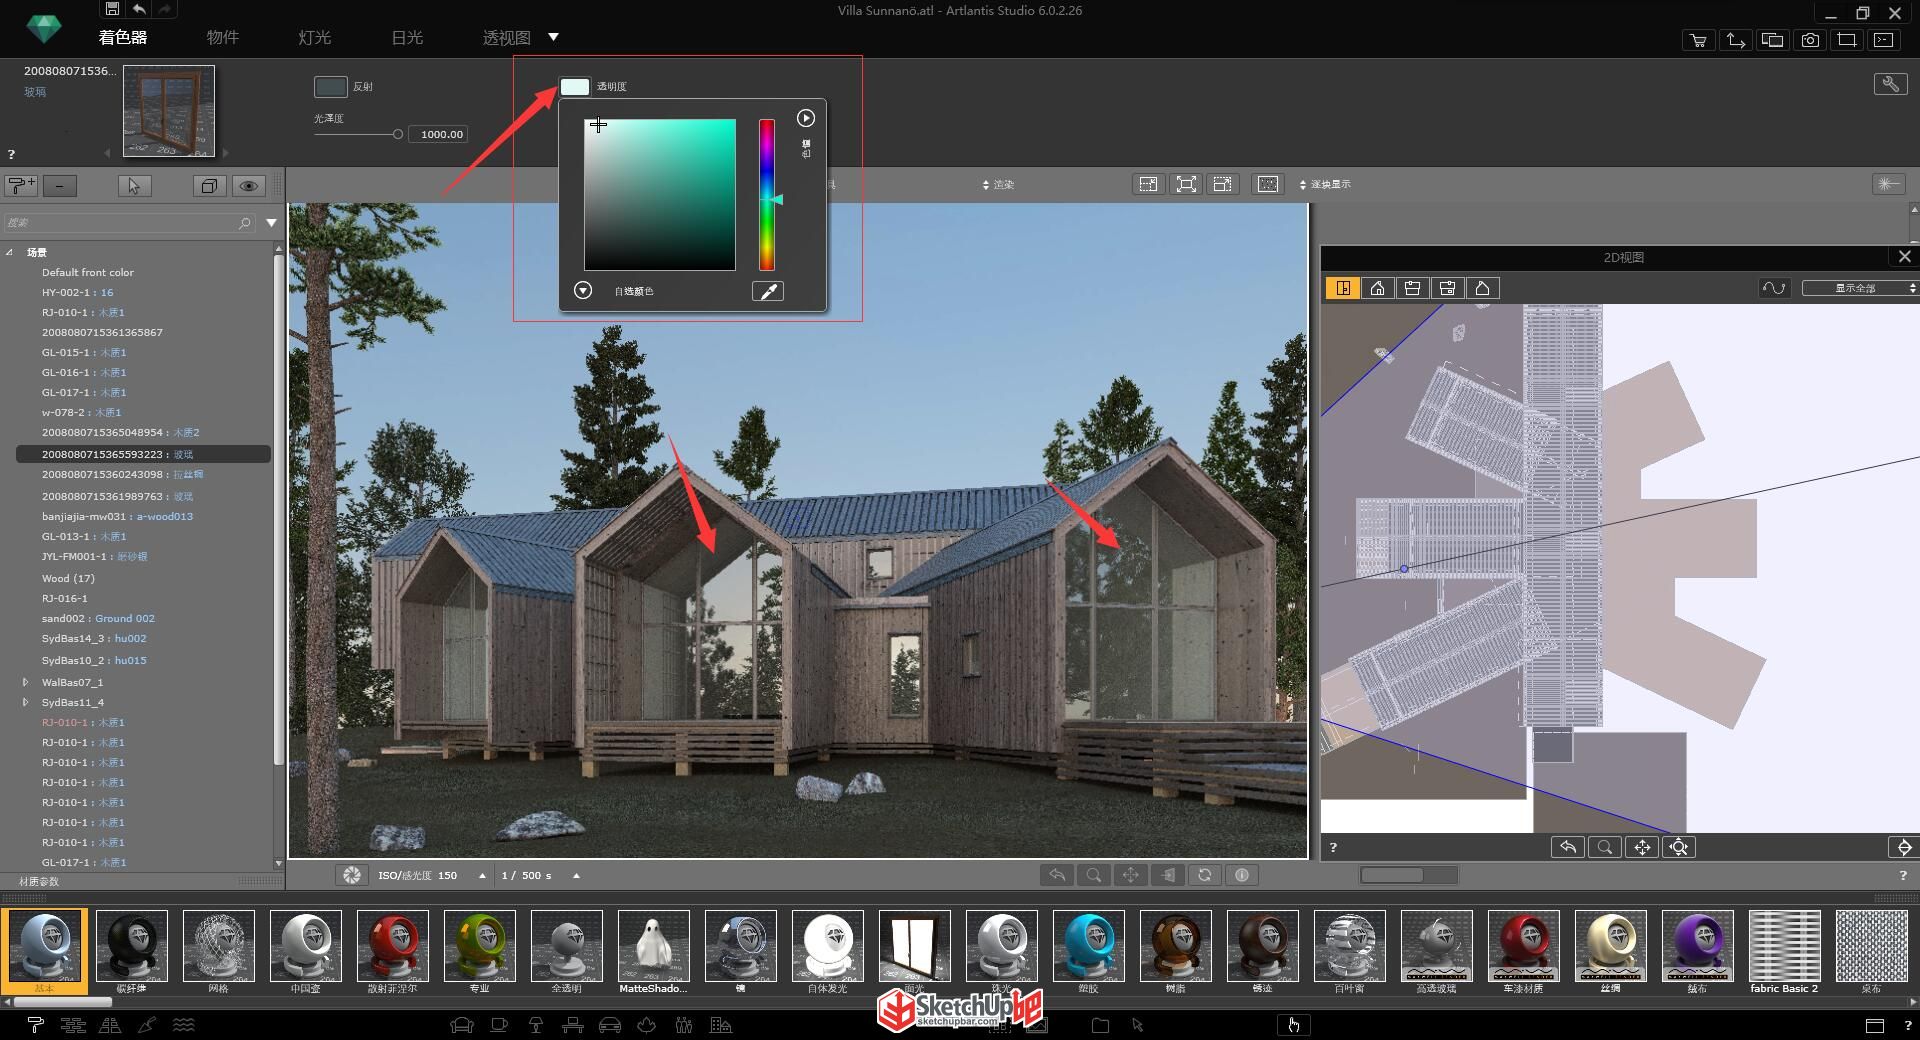
Task: Select banjiajia-mw031 : a-wood013 material
Action: [x=117, y=516]
